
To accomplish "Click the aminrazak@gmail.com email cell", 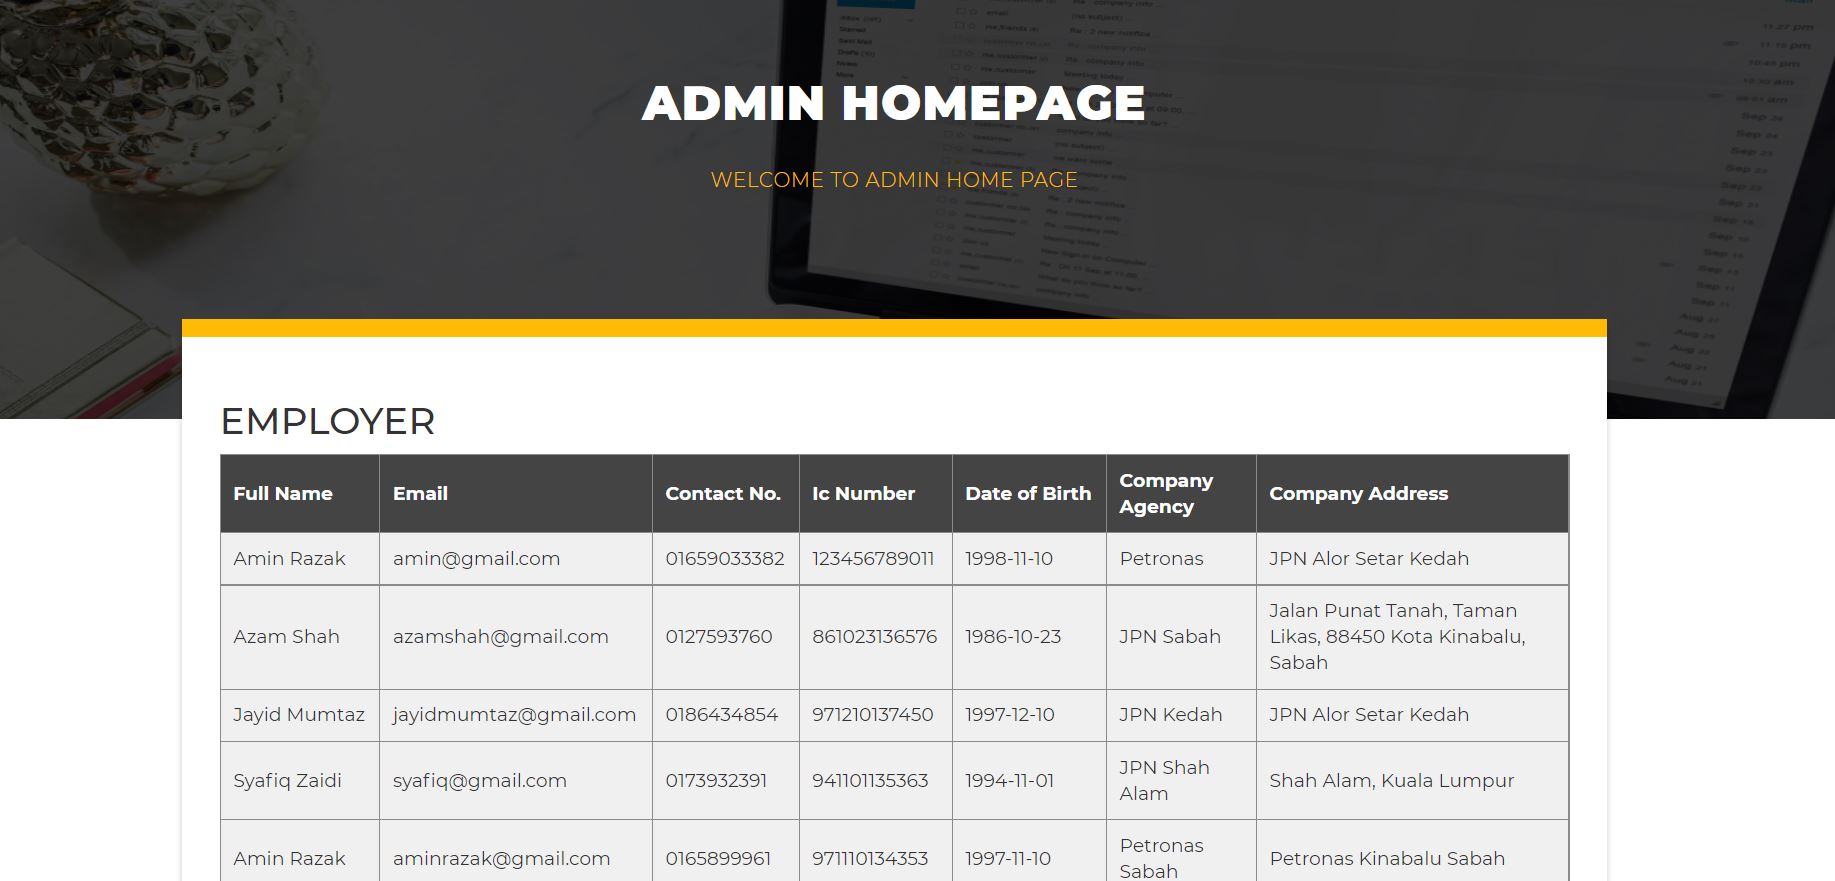I will [x=501, y=859].
